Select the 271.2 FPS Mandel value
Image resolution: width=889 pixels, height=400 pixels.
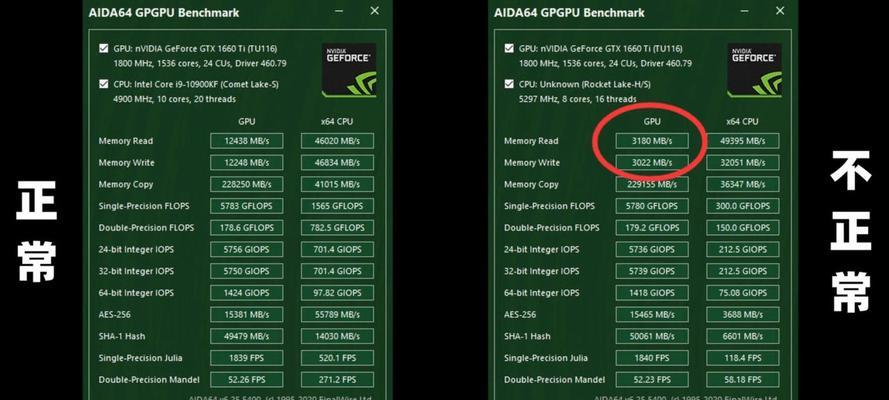pos(337,380)
